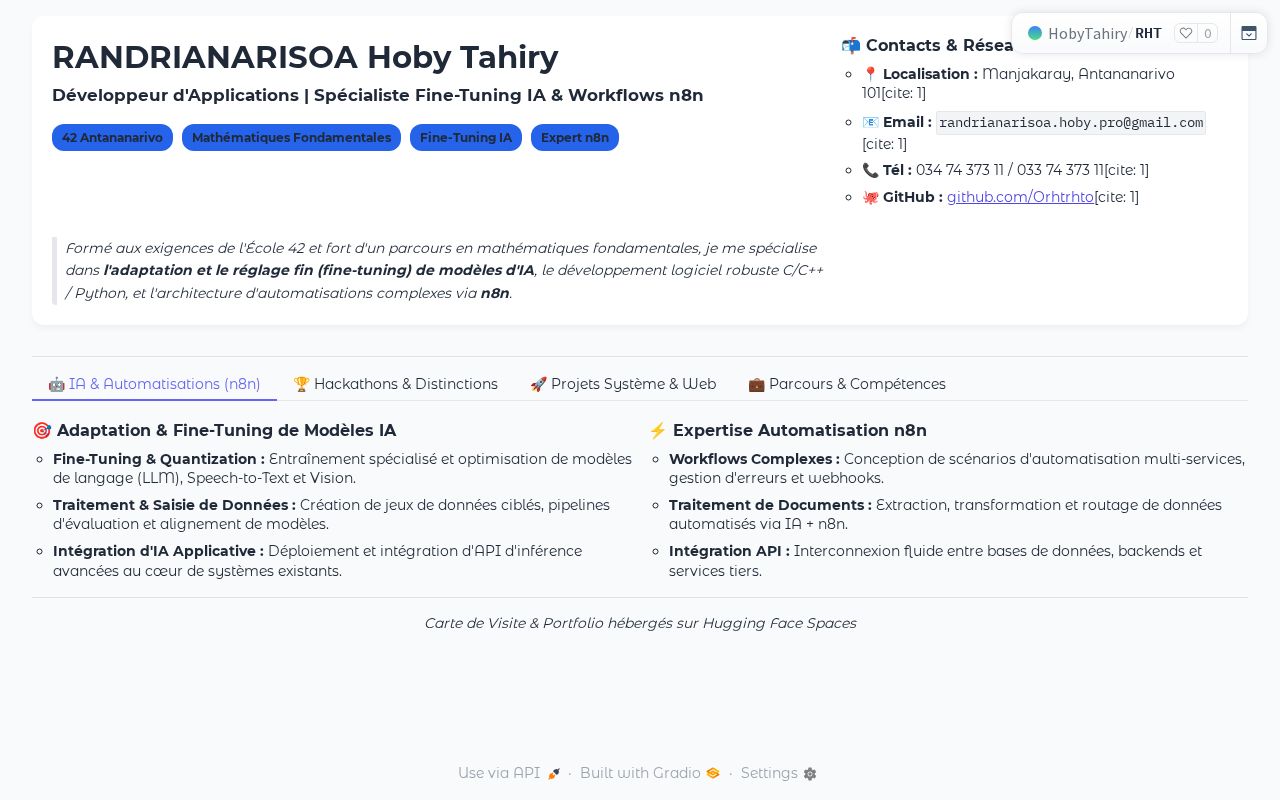Click the Fine-Tuning & Quantization bullet

coord(342,468)
